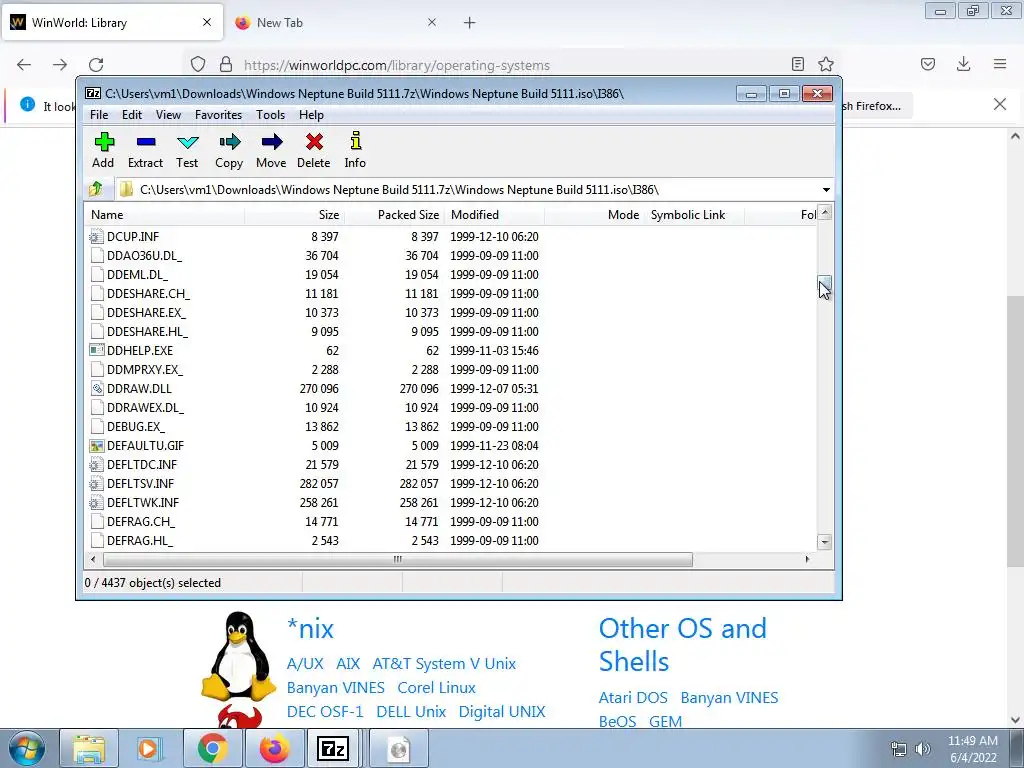Open the Digital UNIX link
Image resolution: width=1024 pixels, height=768 pixels.
coord(502,711)
